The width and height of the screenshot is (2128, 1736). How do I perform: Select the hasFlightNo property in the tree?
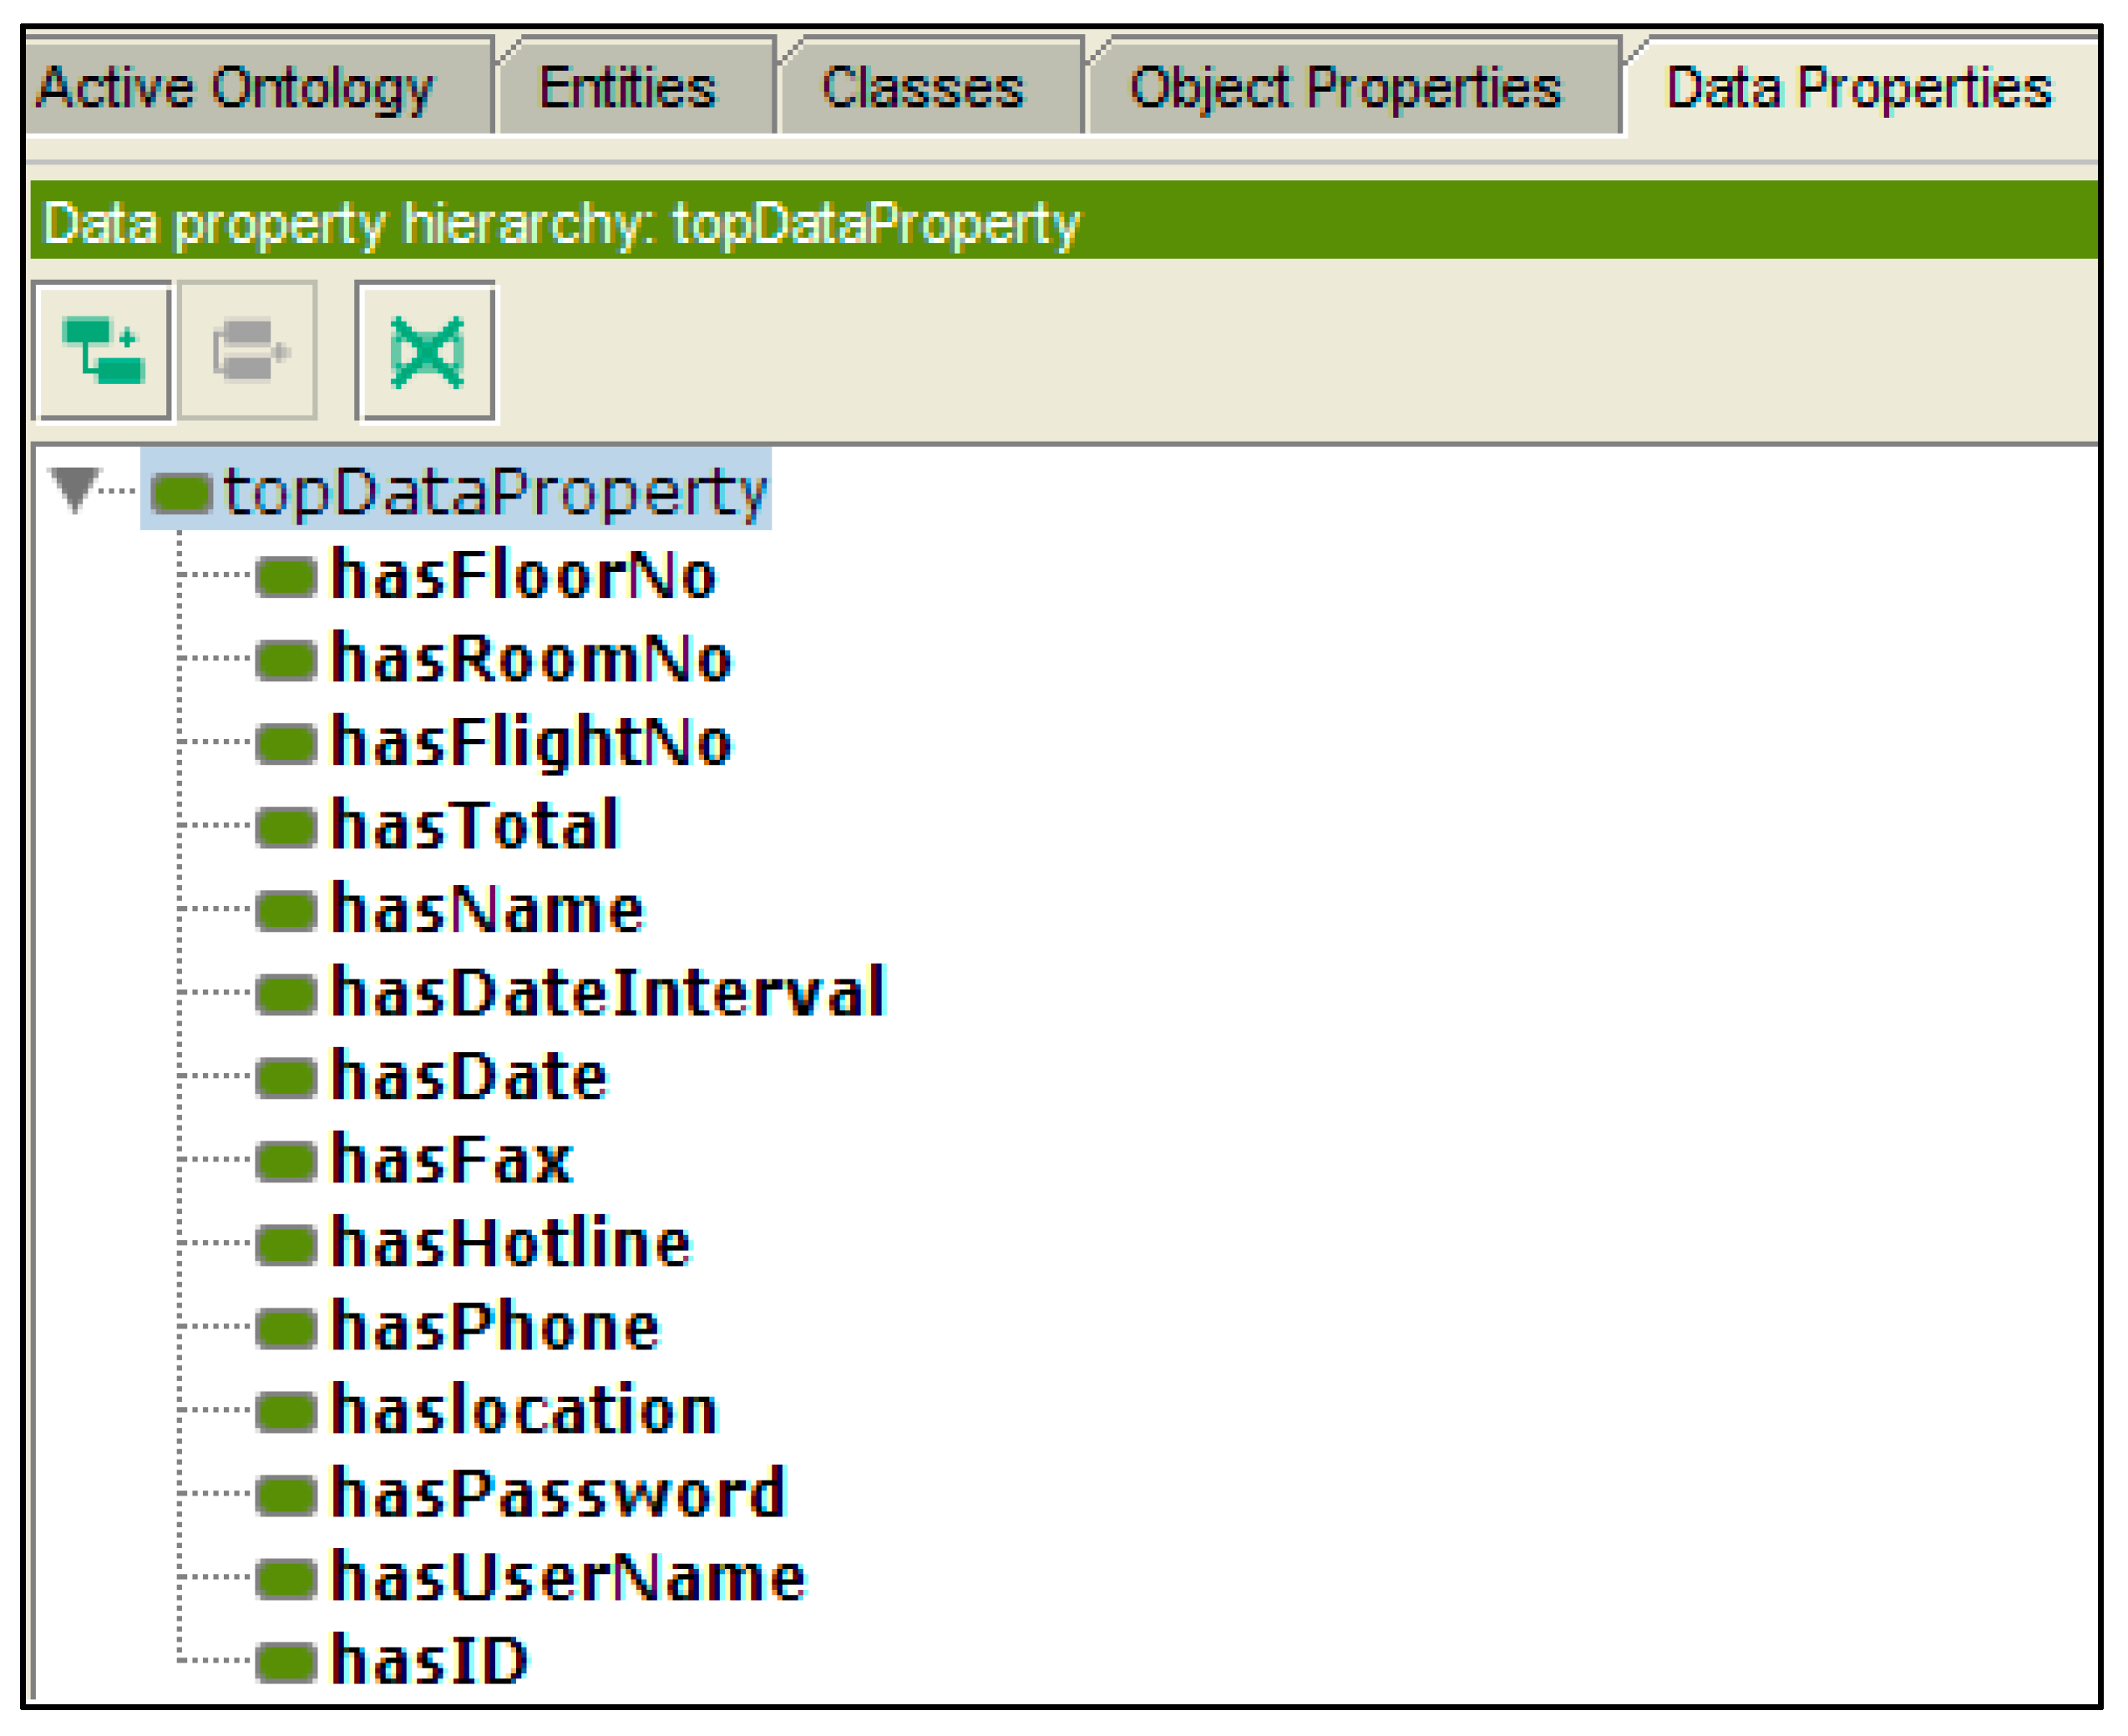tap(531, 744)
